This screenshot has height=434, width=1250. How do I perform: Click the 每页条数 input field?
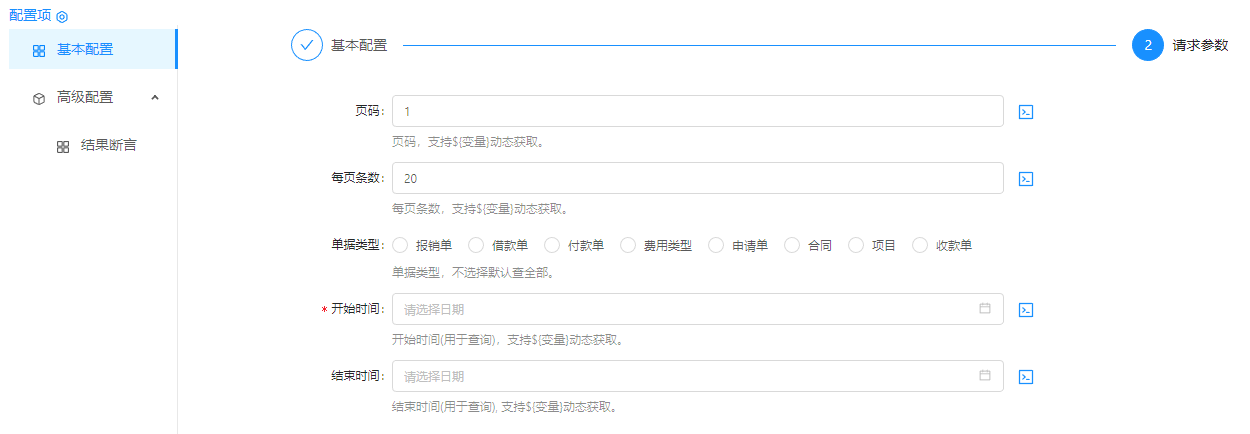coord(697,178)
